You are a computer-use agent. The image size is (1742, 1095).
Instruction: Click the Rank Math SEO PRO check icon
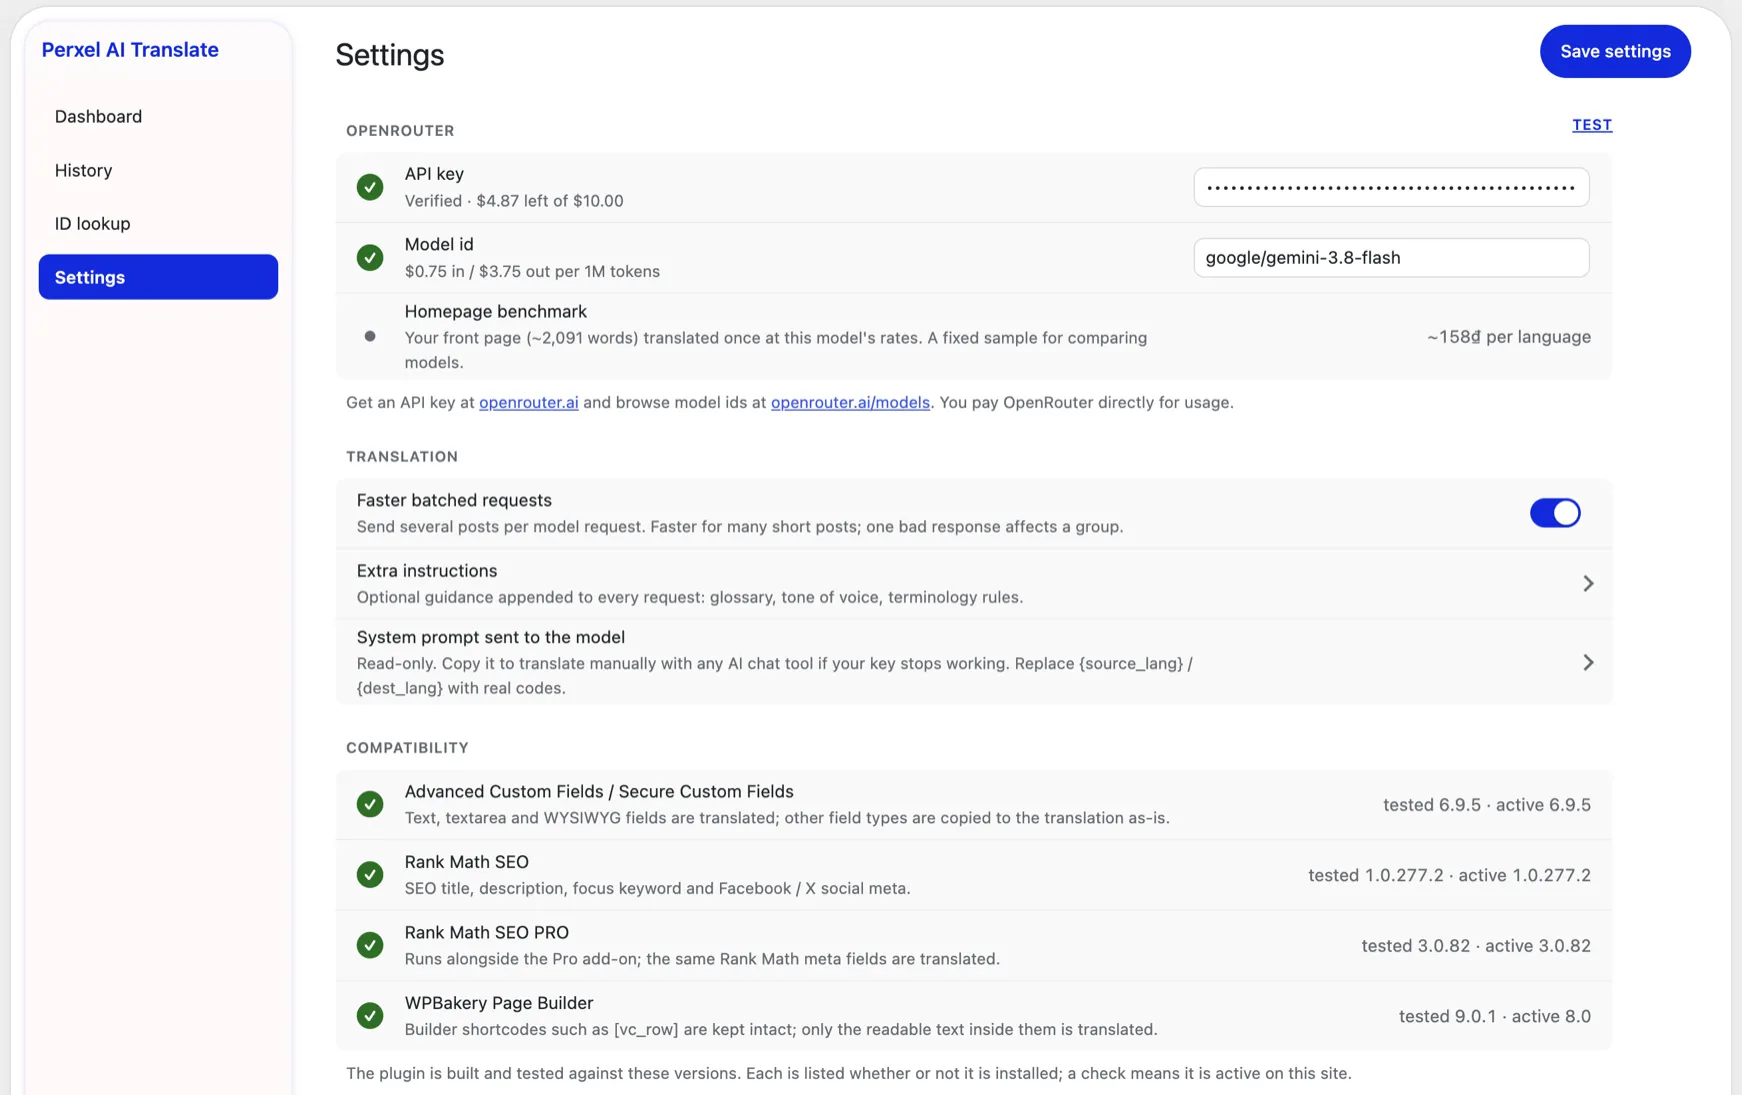pos(370,946)
